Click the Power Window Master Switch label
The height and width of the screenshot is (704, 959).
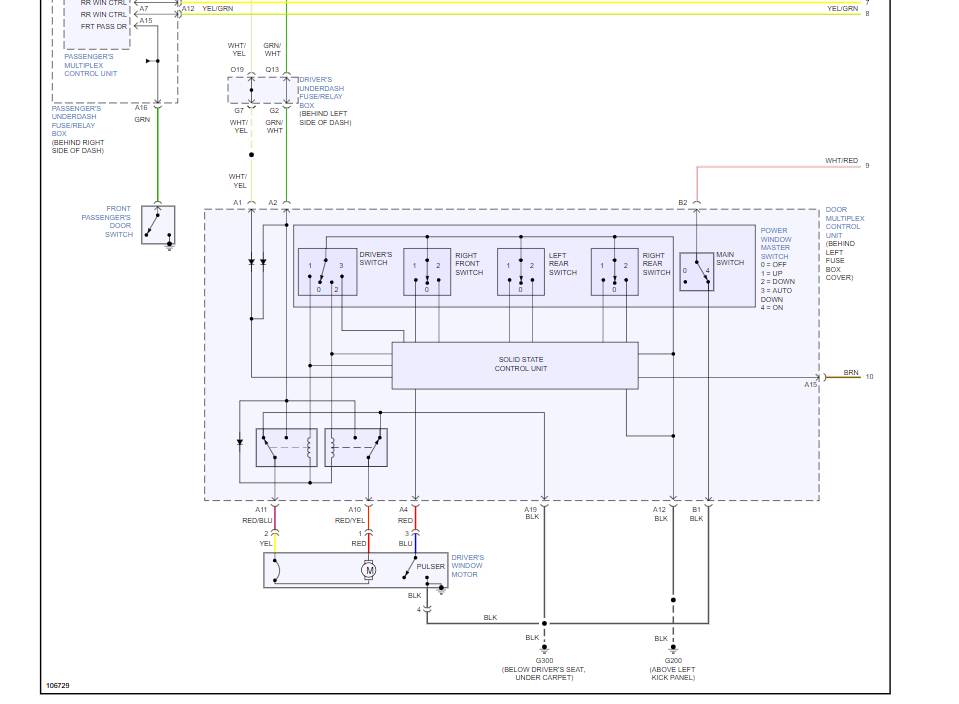776,243
